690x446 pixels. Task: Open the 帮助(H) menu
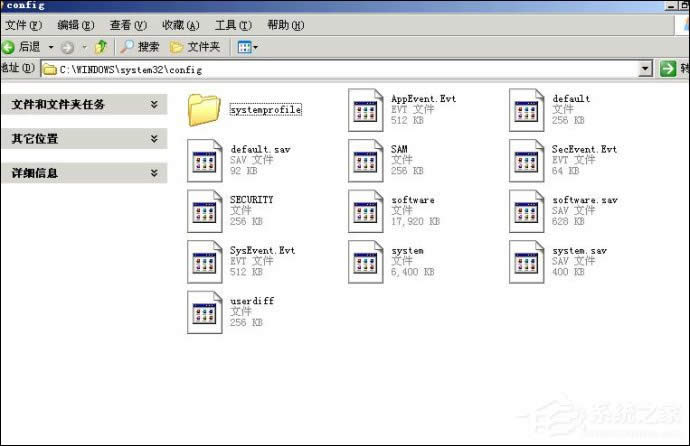286,25
